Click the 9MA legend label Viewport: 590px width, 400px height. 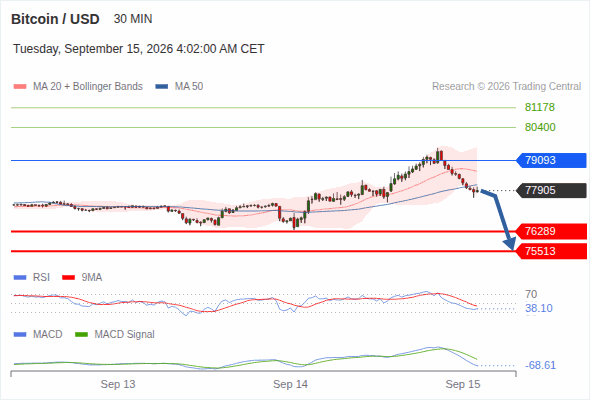[92, 278]
